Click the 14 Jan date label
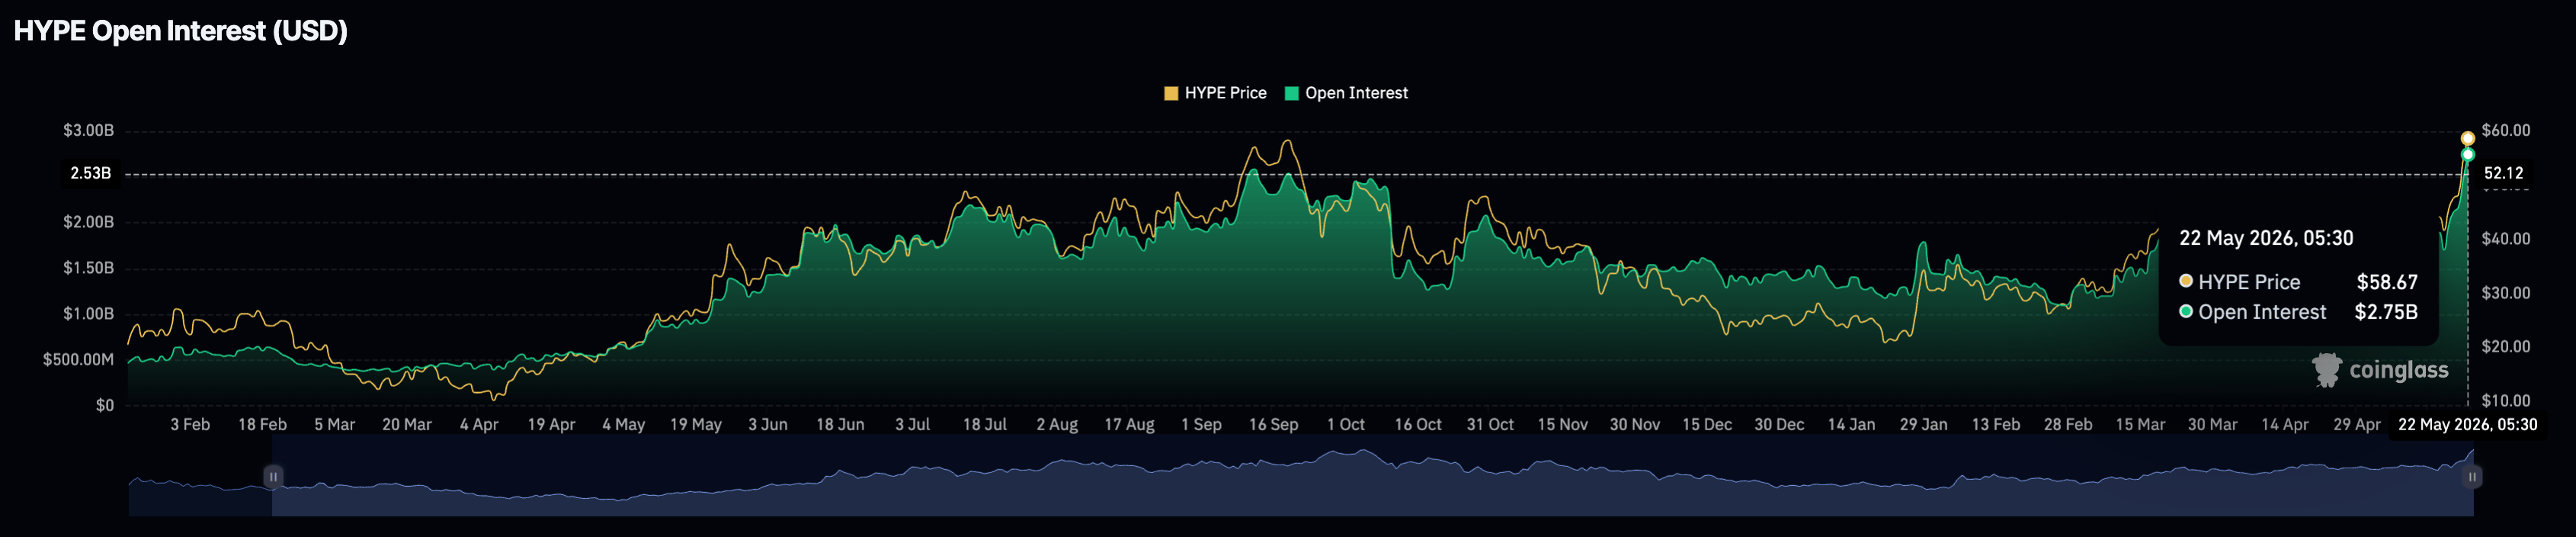Screen dimensions: 2576x537 tap(1852, 425)
